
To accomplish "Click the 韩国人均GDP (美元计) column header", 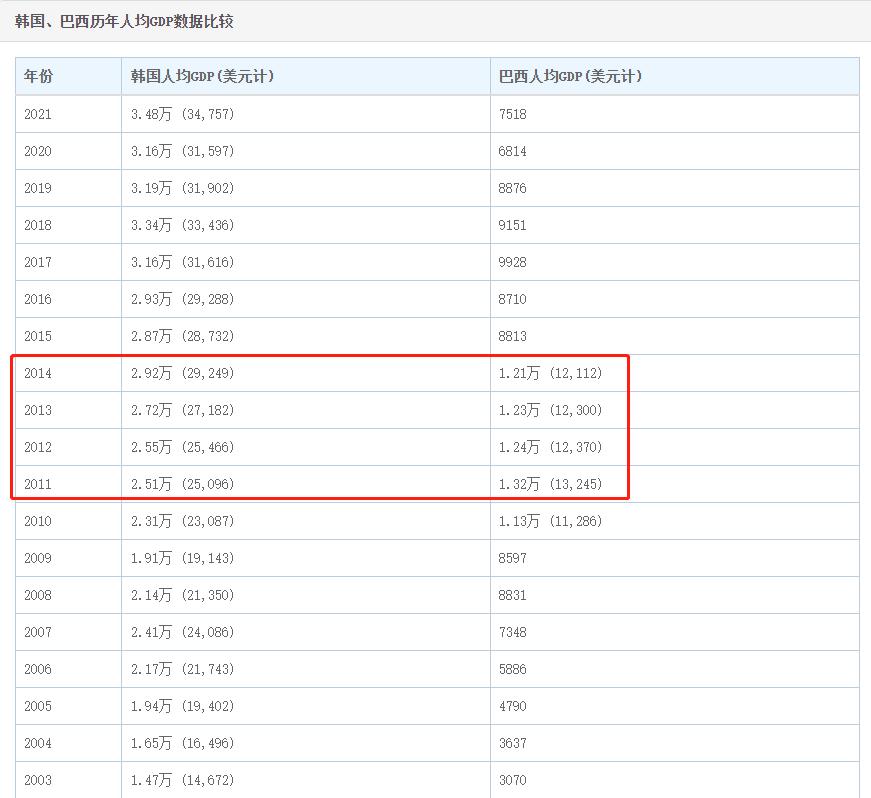I will (203, 76).
